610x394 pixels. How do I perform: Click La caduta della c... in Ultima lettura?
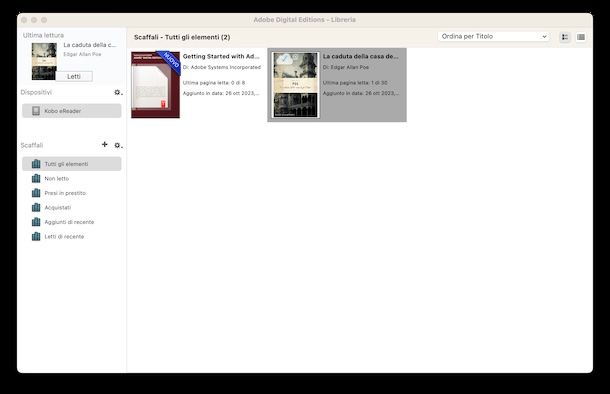tap(90, 45)
